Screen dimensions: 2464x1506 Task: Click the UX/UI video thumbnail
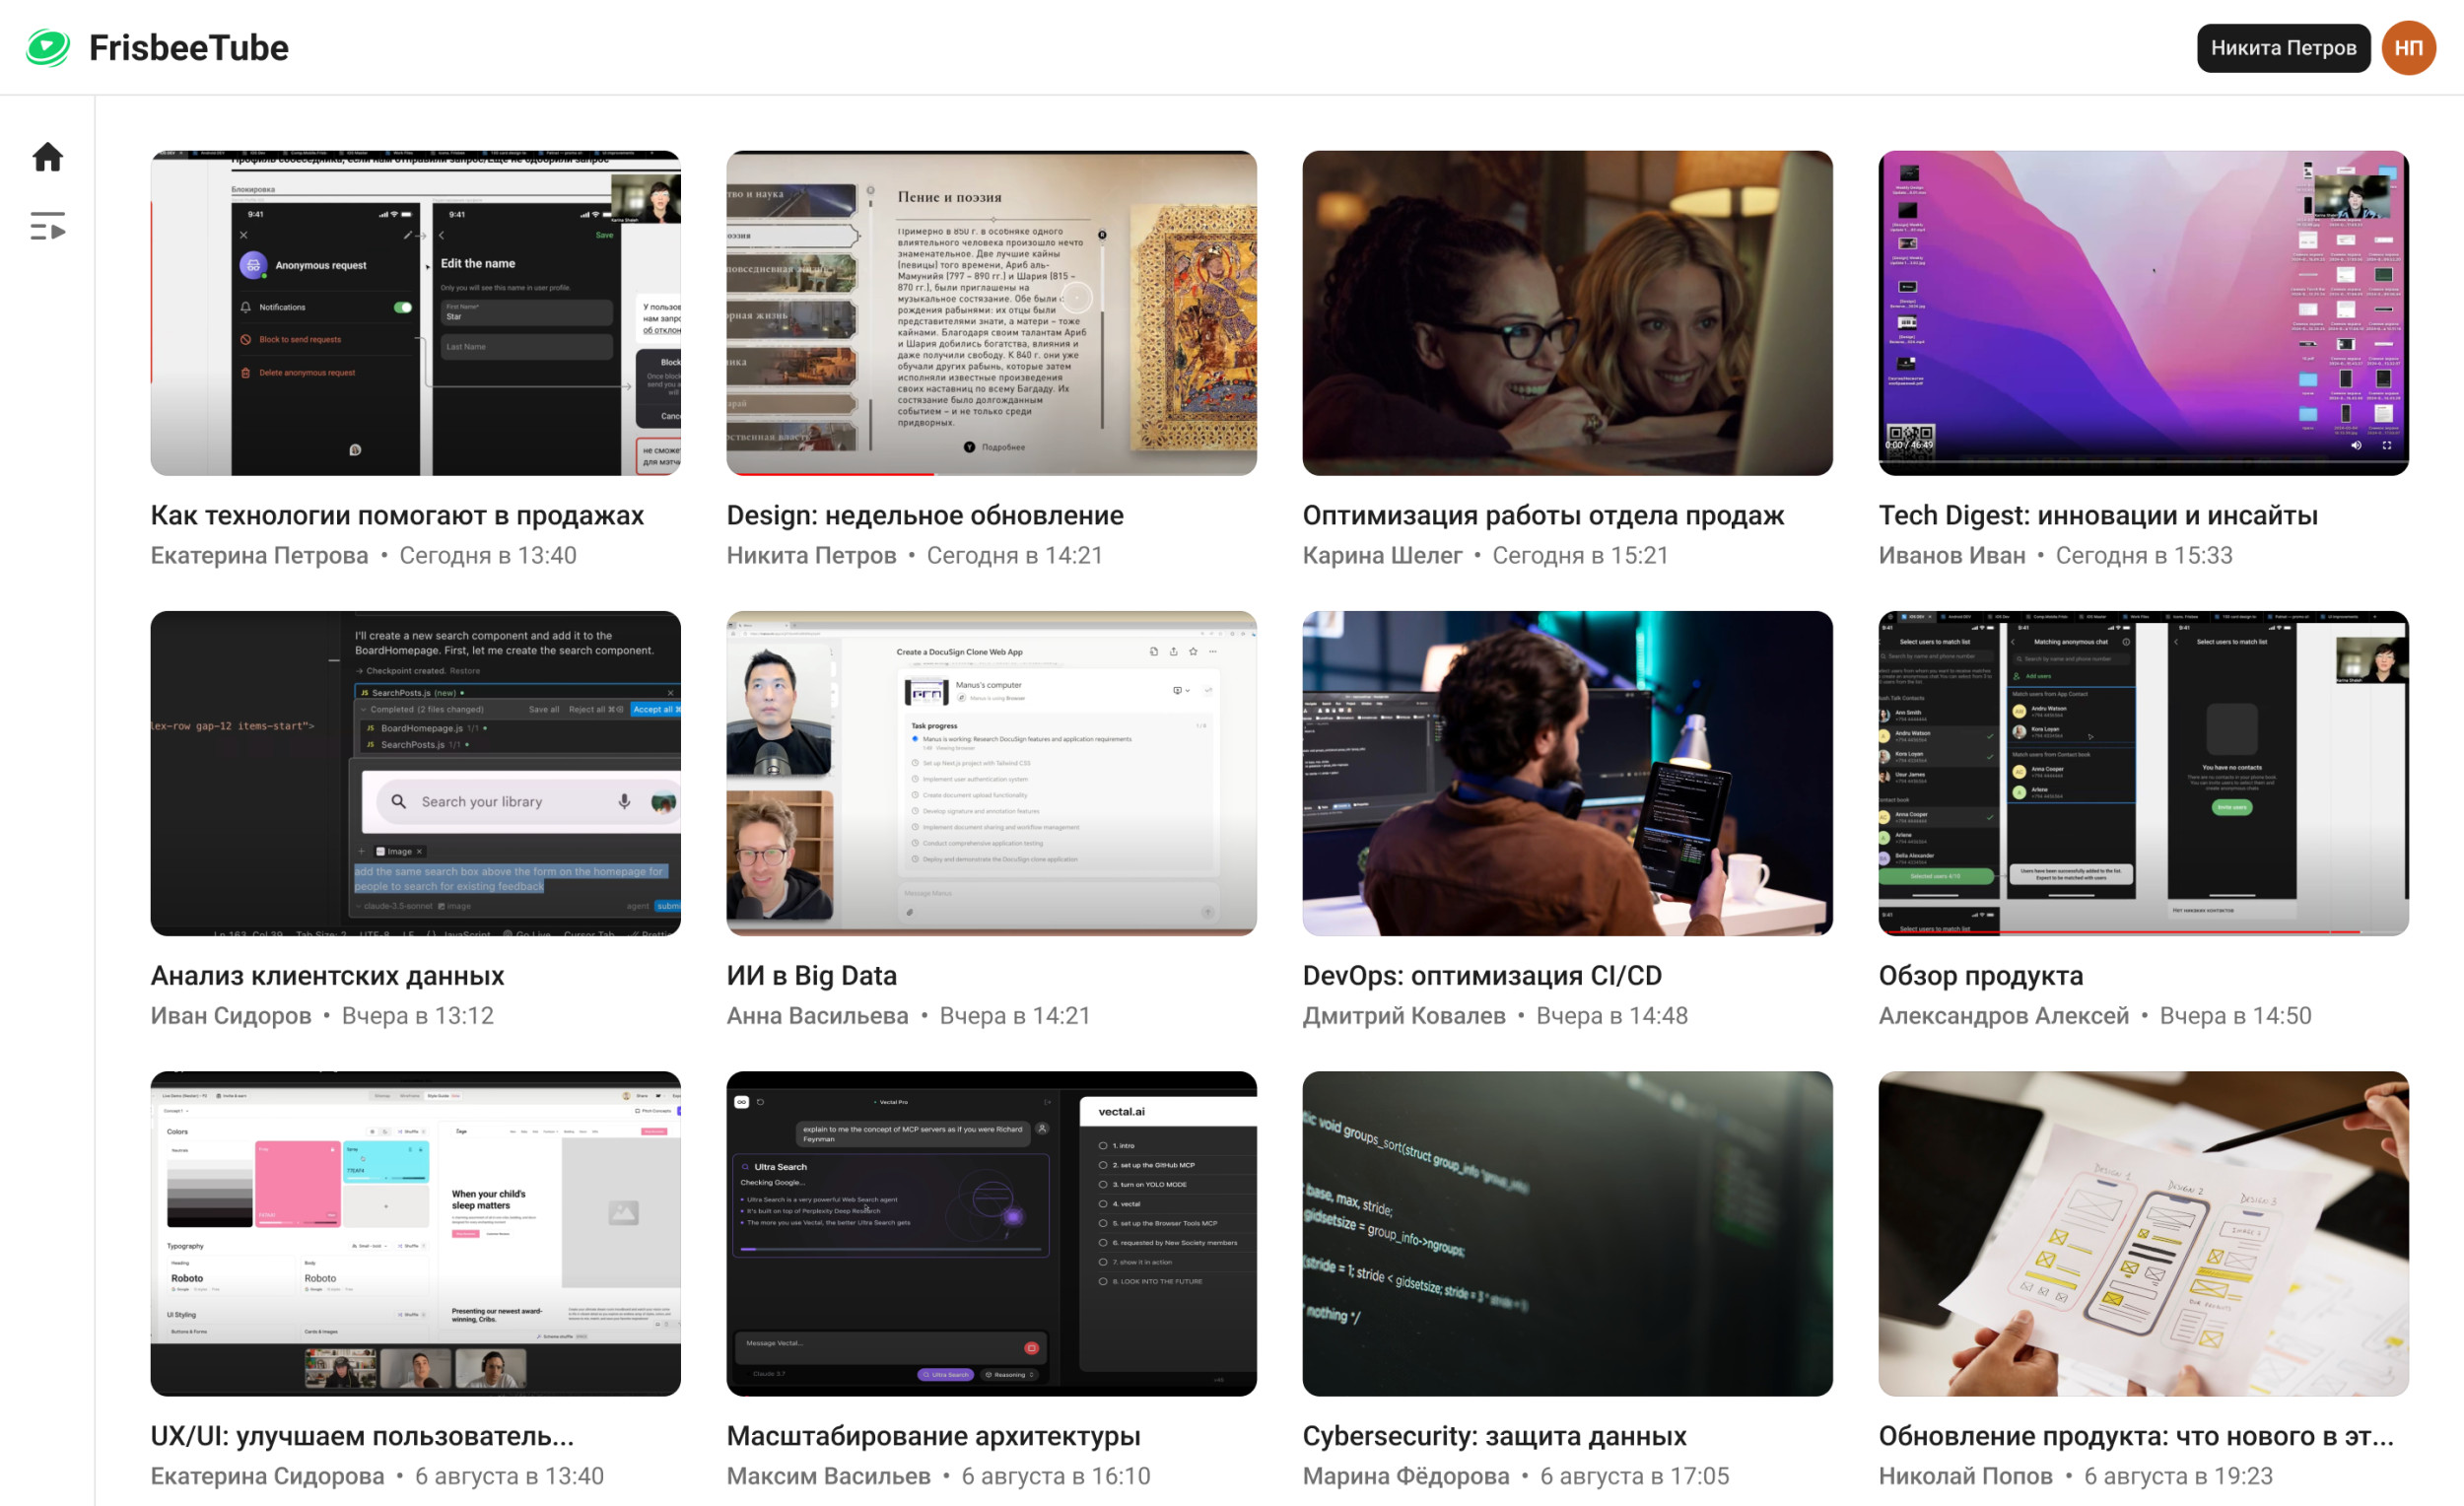pos(415,1233)
